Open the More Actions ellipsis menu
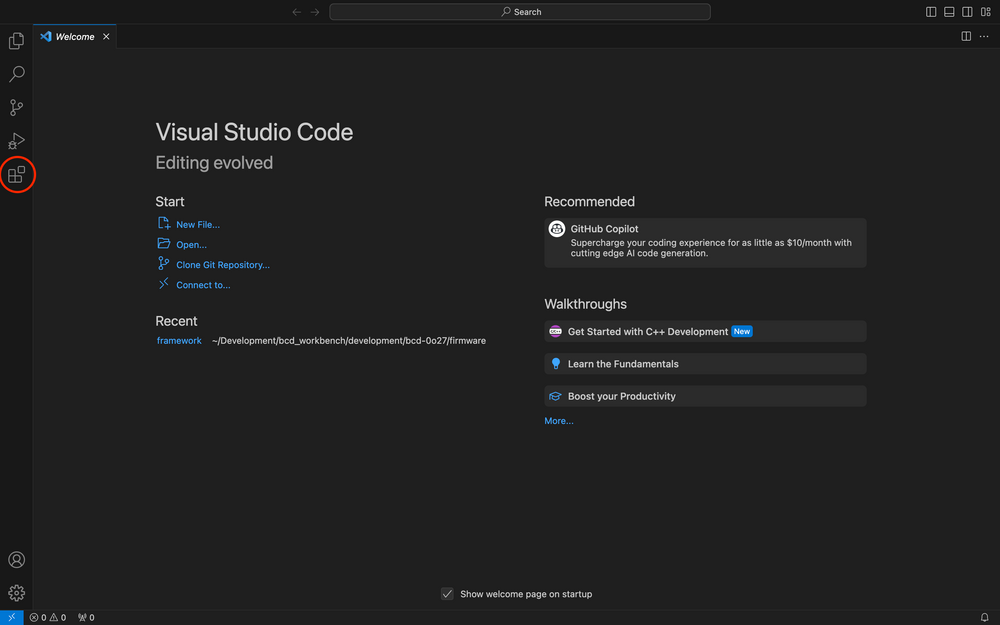Image resolution: width=1000 pixels, height=625 pixels. [984, 37]
